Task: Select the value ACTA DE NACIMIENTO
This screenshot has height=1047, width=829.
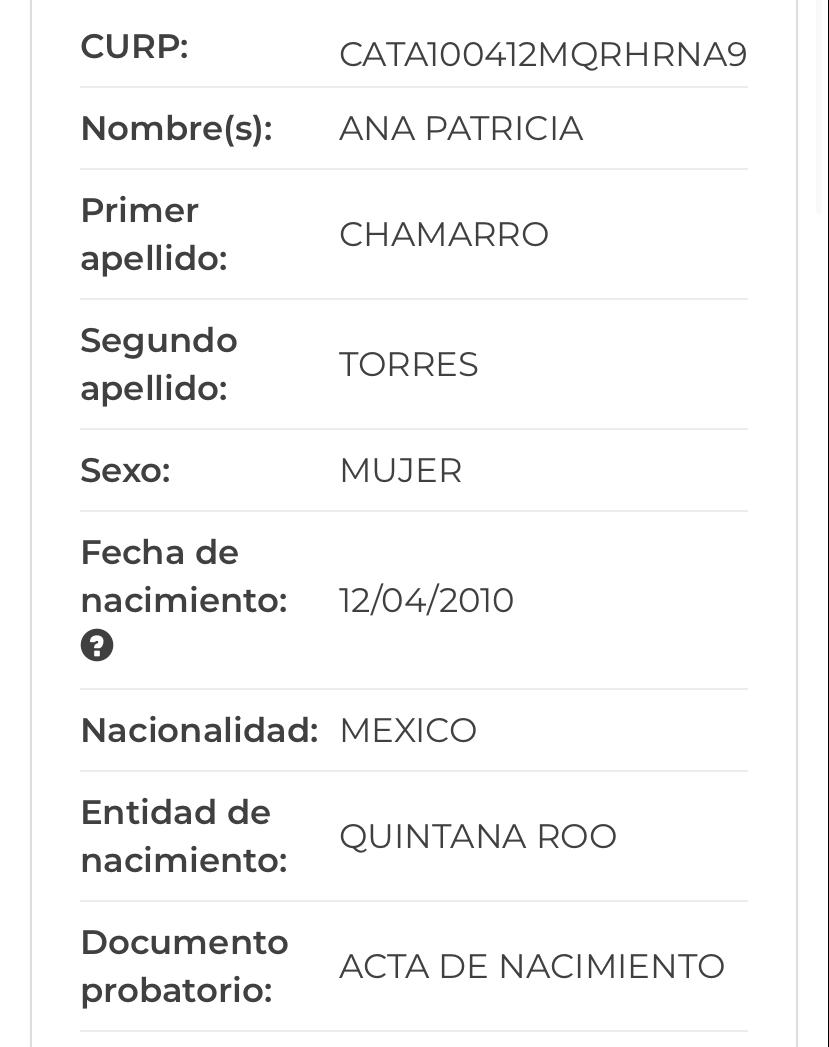Action: pyautogui.click(x=532, y=966)
